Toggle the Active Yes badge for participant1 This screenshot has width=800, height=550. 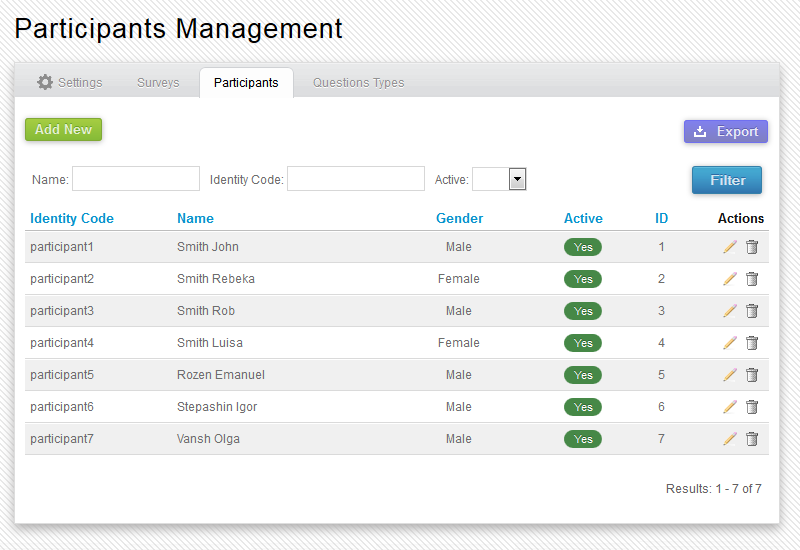[583, 247]
